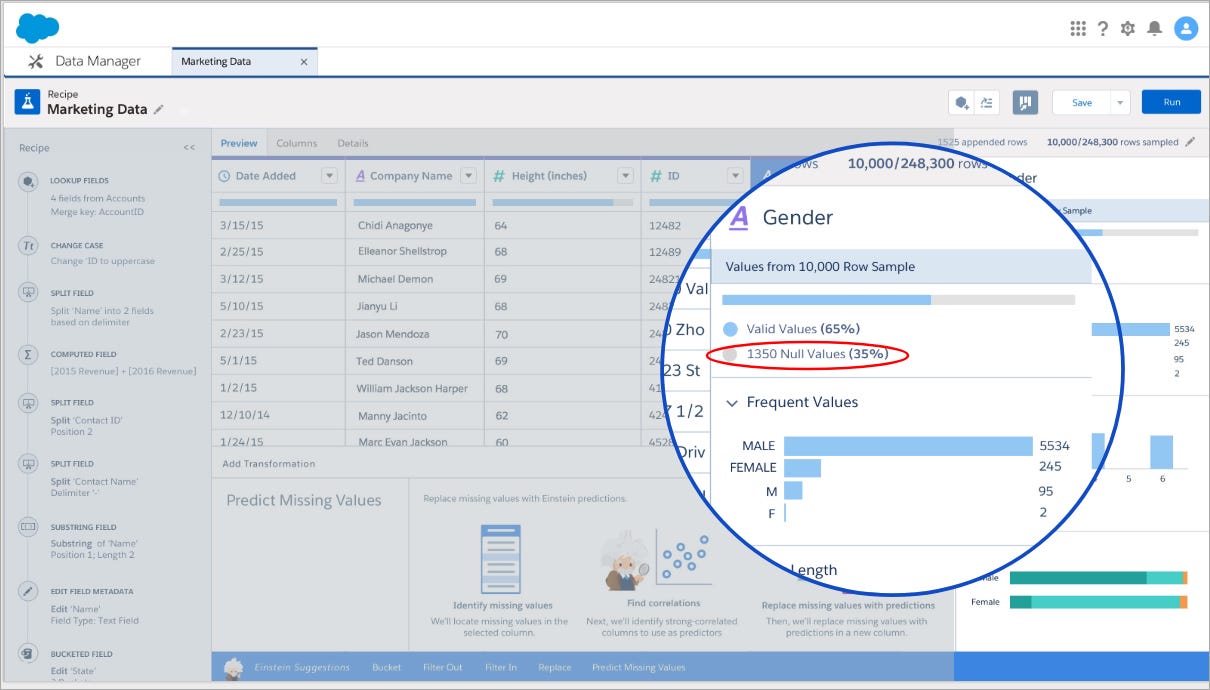The width and height of the screenshot is (1210, 690).
Task: Select Split Field 'Contact Name' step icon
Action: 28,465
